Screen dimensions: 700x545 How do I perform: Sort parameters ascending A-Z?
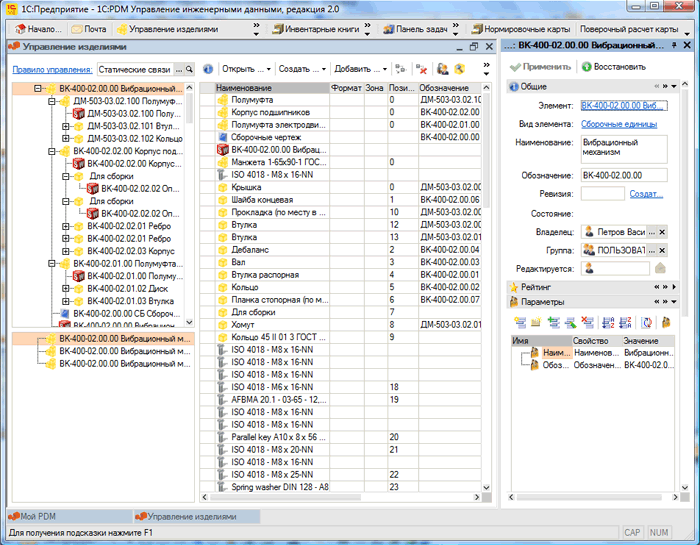608,322
